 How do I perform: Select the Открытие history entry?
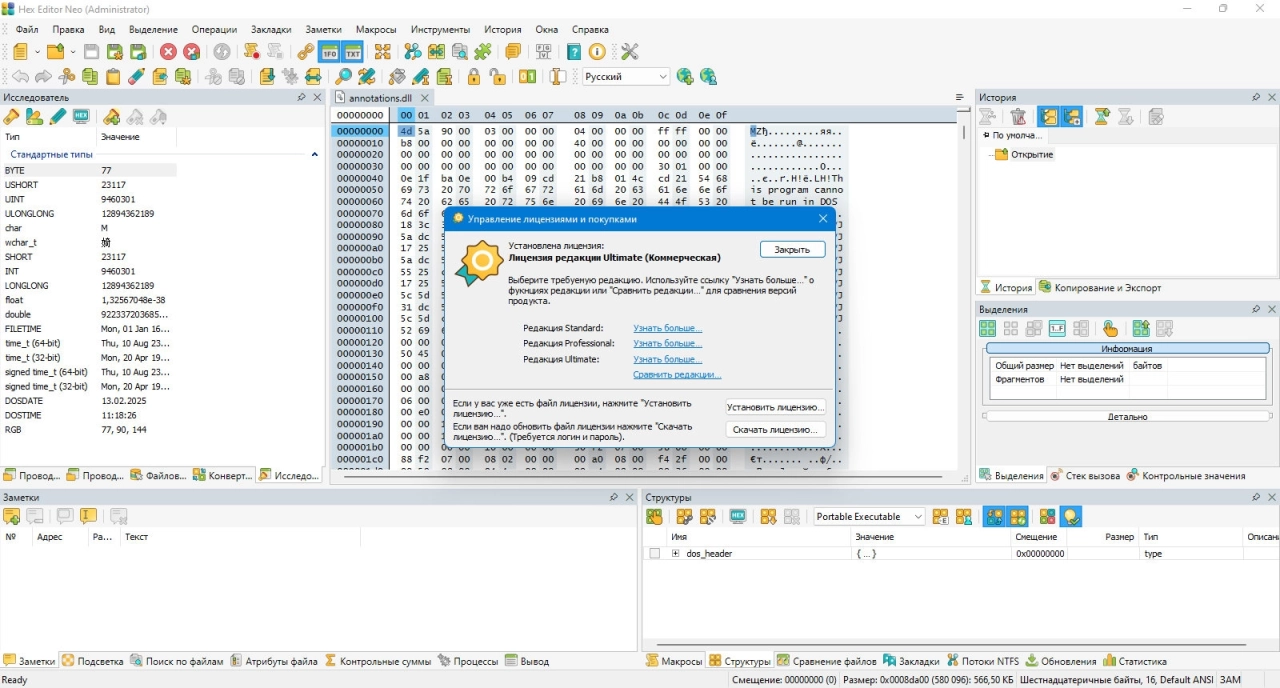tap(1032, 155)
